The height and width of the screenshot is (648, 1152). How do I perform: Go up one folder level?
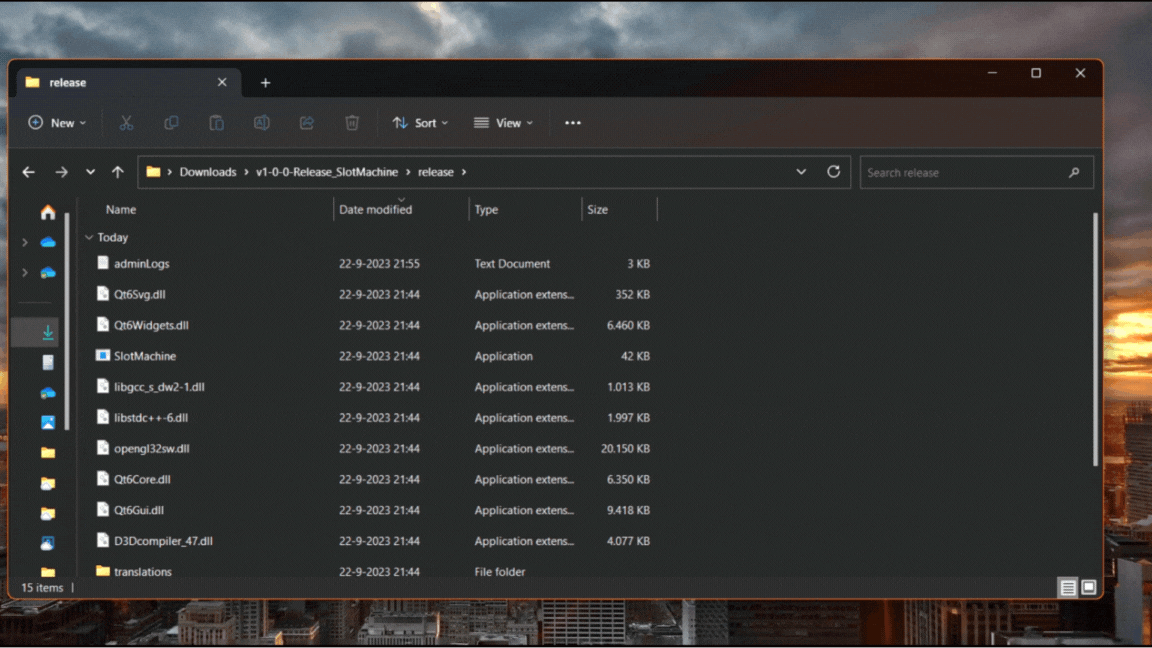click(118, 172)
